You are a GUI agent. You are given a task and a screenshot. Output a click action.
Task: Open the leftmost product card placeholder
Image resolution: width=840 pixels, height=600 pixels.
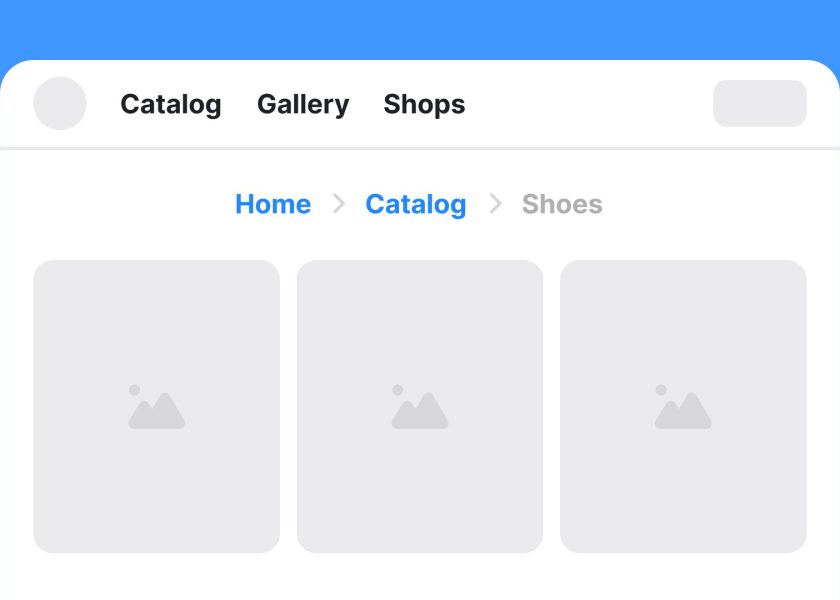click(x=156, y=407)
